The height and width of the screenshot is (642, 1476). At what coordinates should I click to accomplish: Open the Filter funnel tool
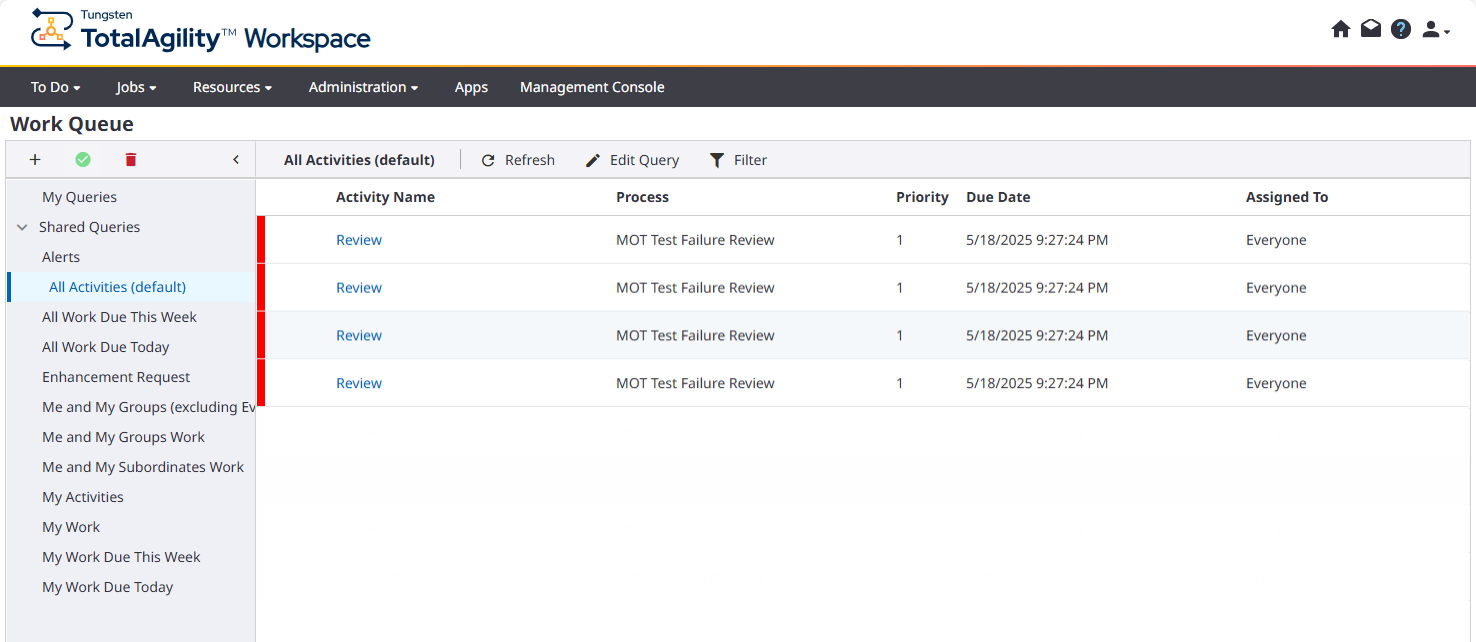(x=738, y=160)
